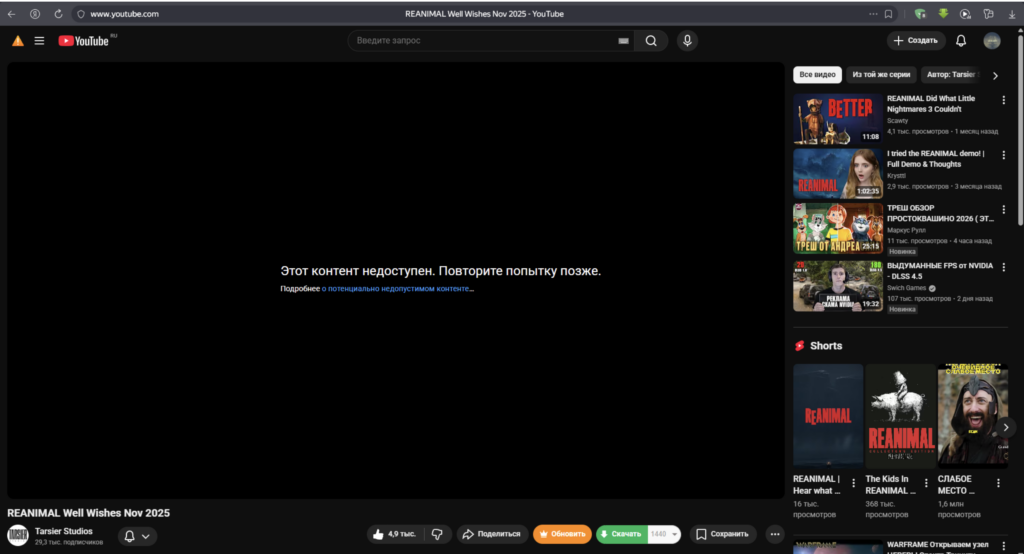Select the Автор: Tarsier chip
Image resolution: width=1024 pixels, height=554 pixels.
952,74
